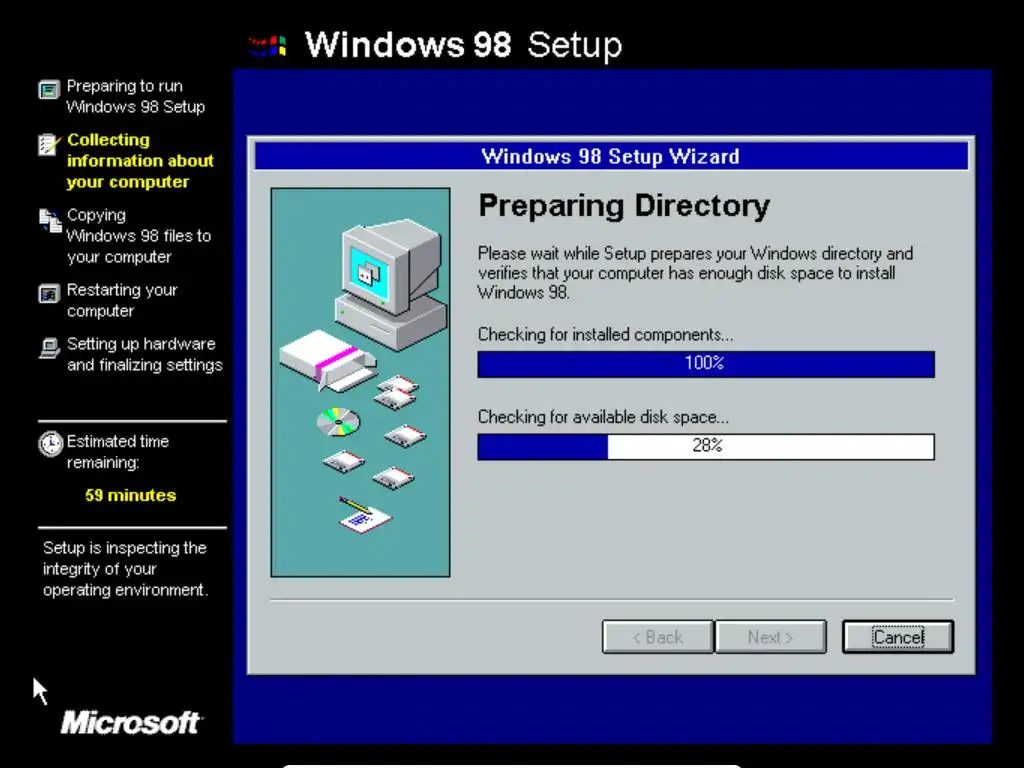Click the '59 minutes' remaining time text
Screen dimensions: 1024x768
click(x=131, y=495)
